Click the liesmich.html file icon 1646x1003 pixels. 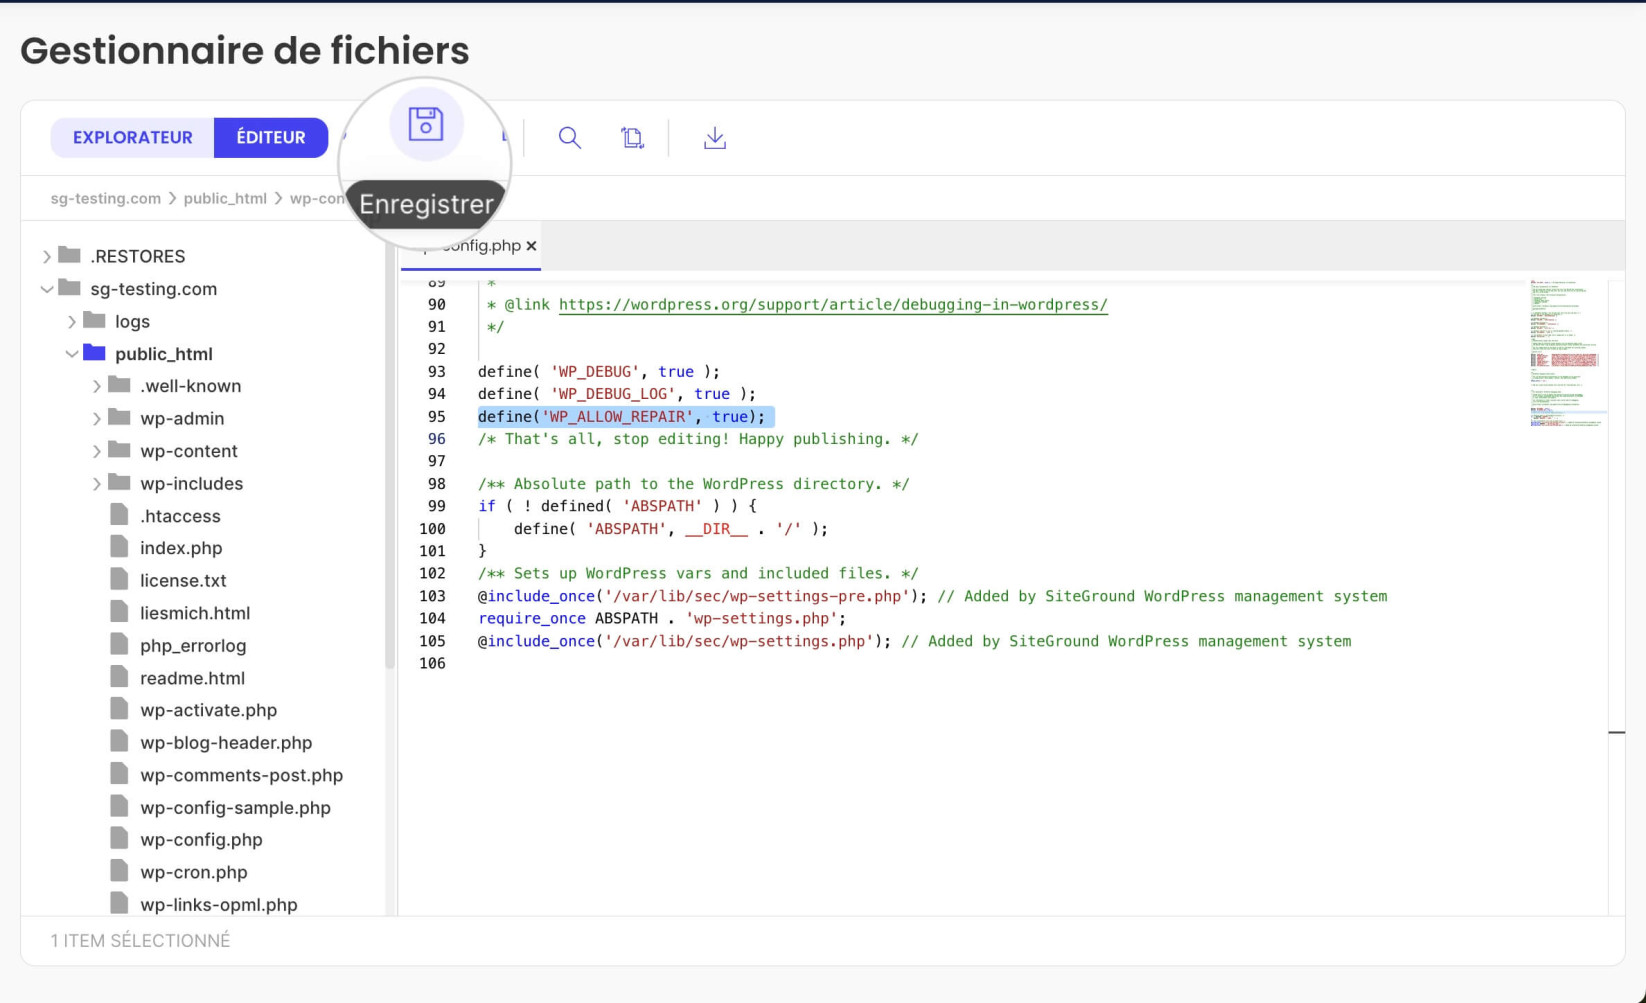(119, 612)
